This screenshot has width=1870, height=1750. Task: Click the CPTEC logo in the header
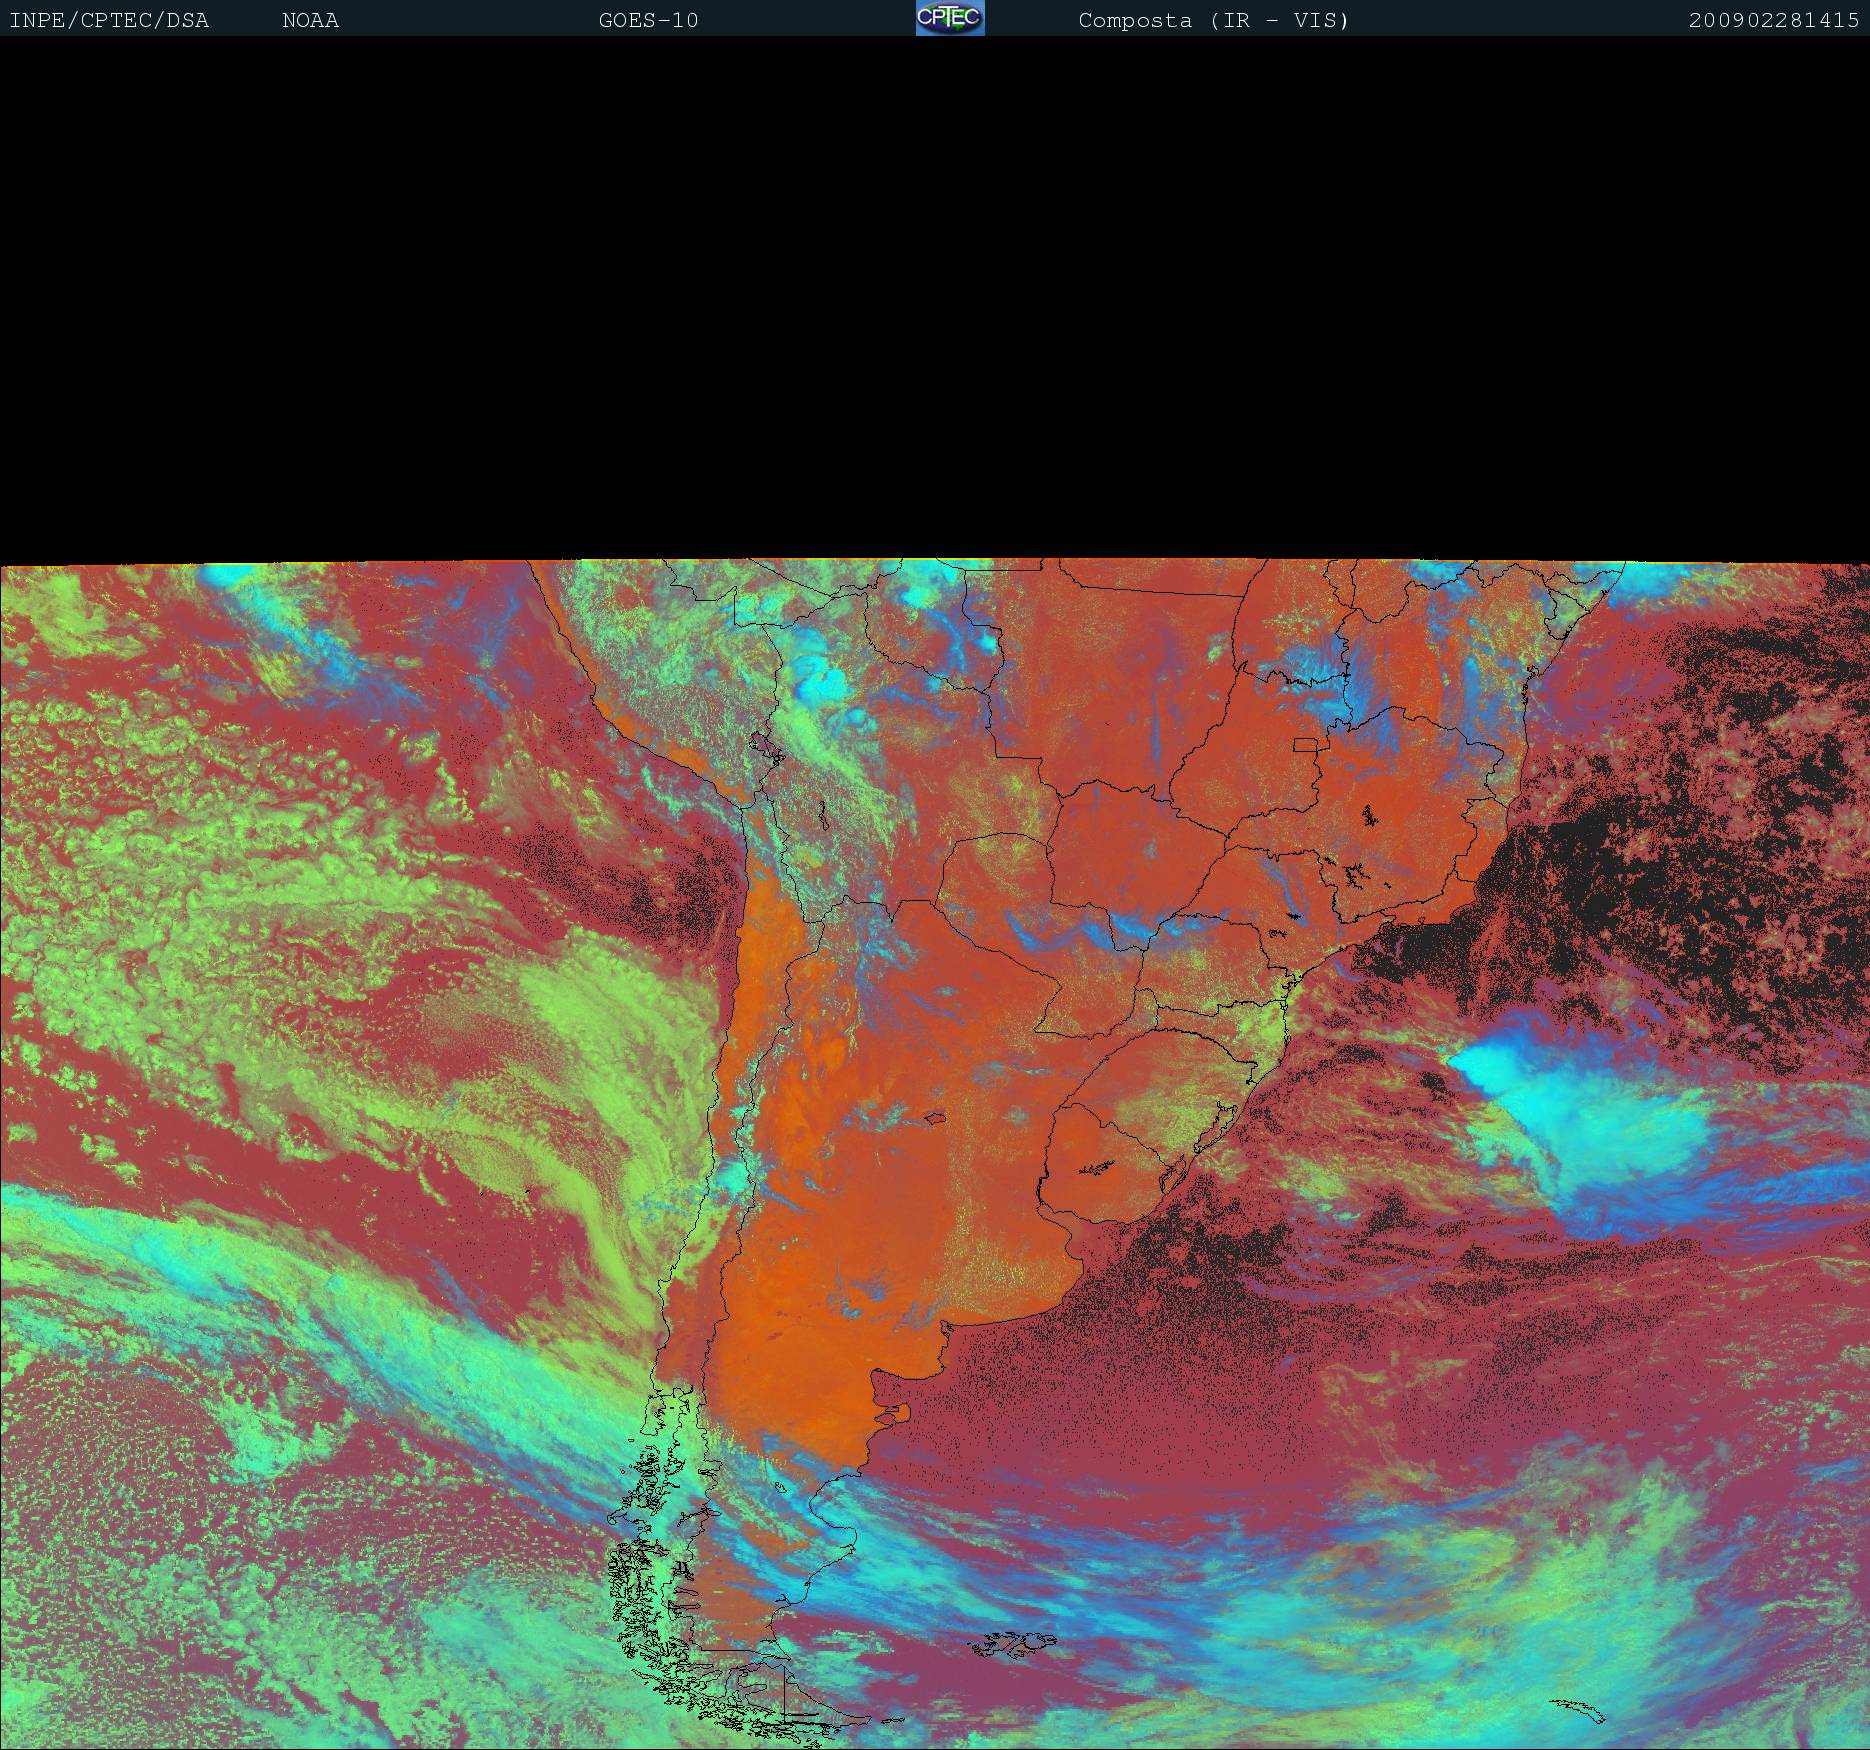click(950, 18)
